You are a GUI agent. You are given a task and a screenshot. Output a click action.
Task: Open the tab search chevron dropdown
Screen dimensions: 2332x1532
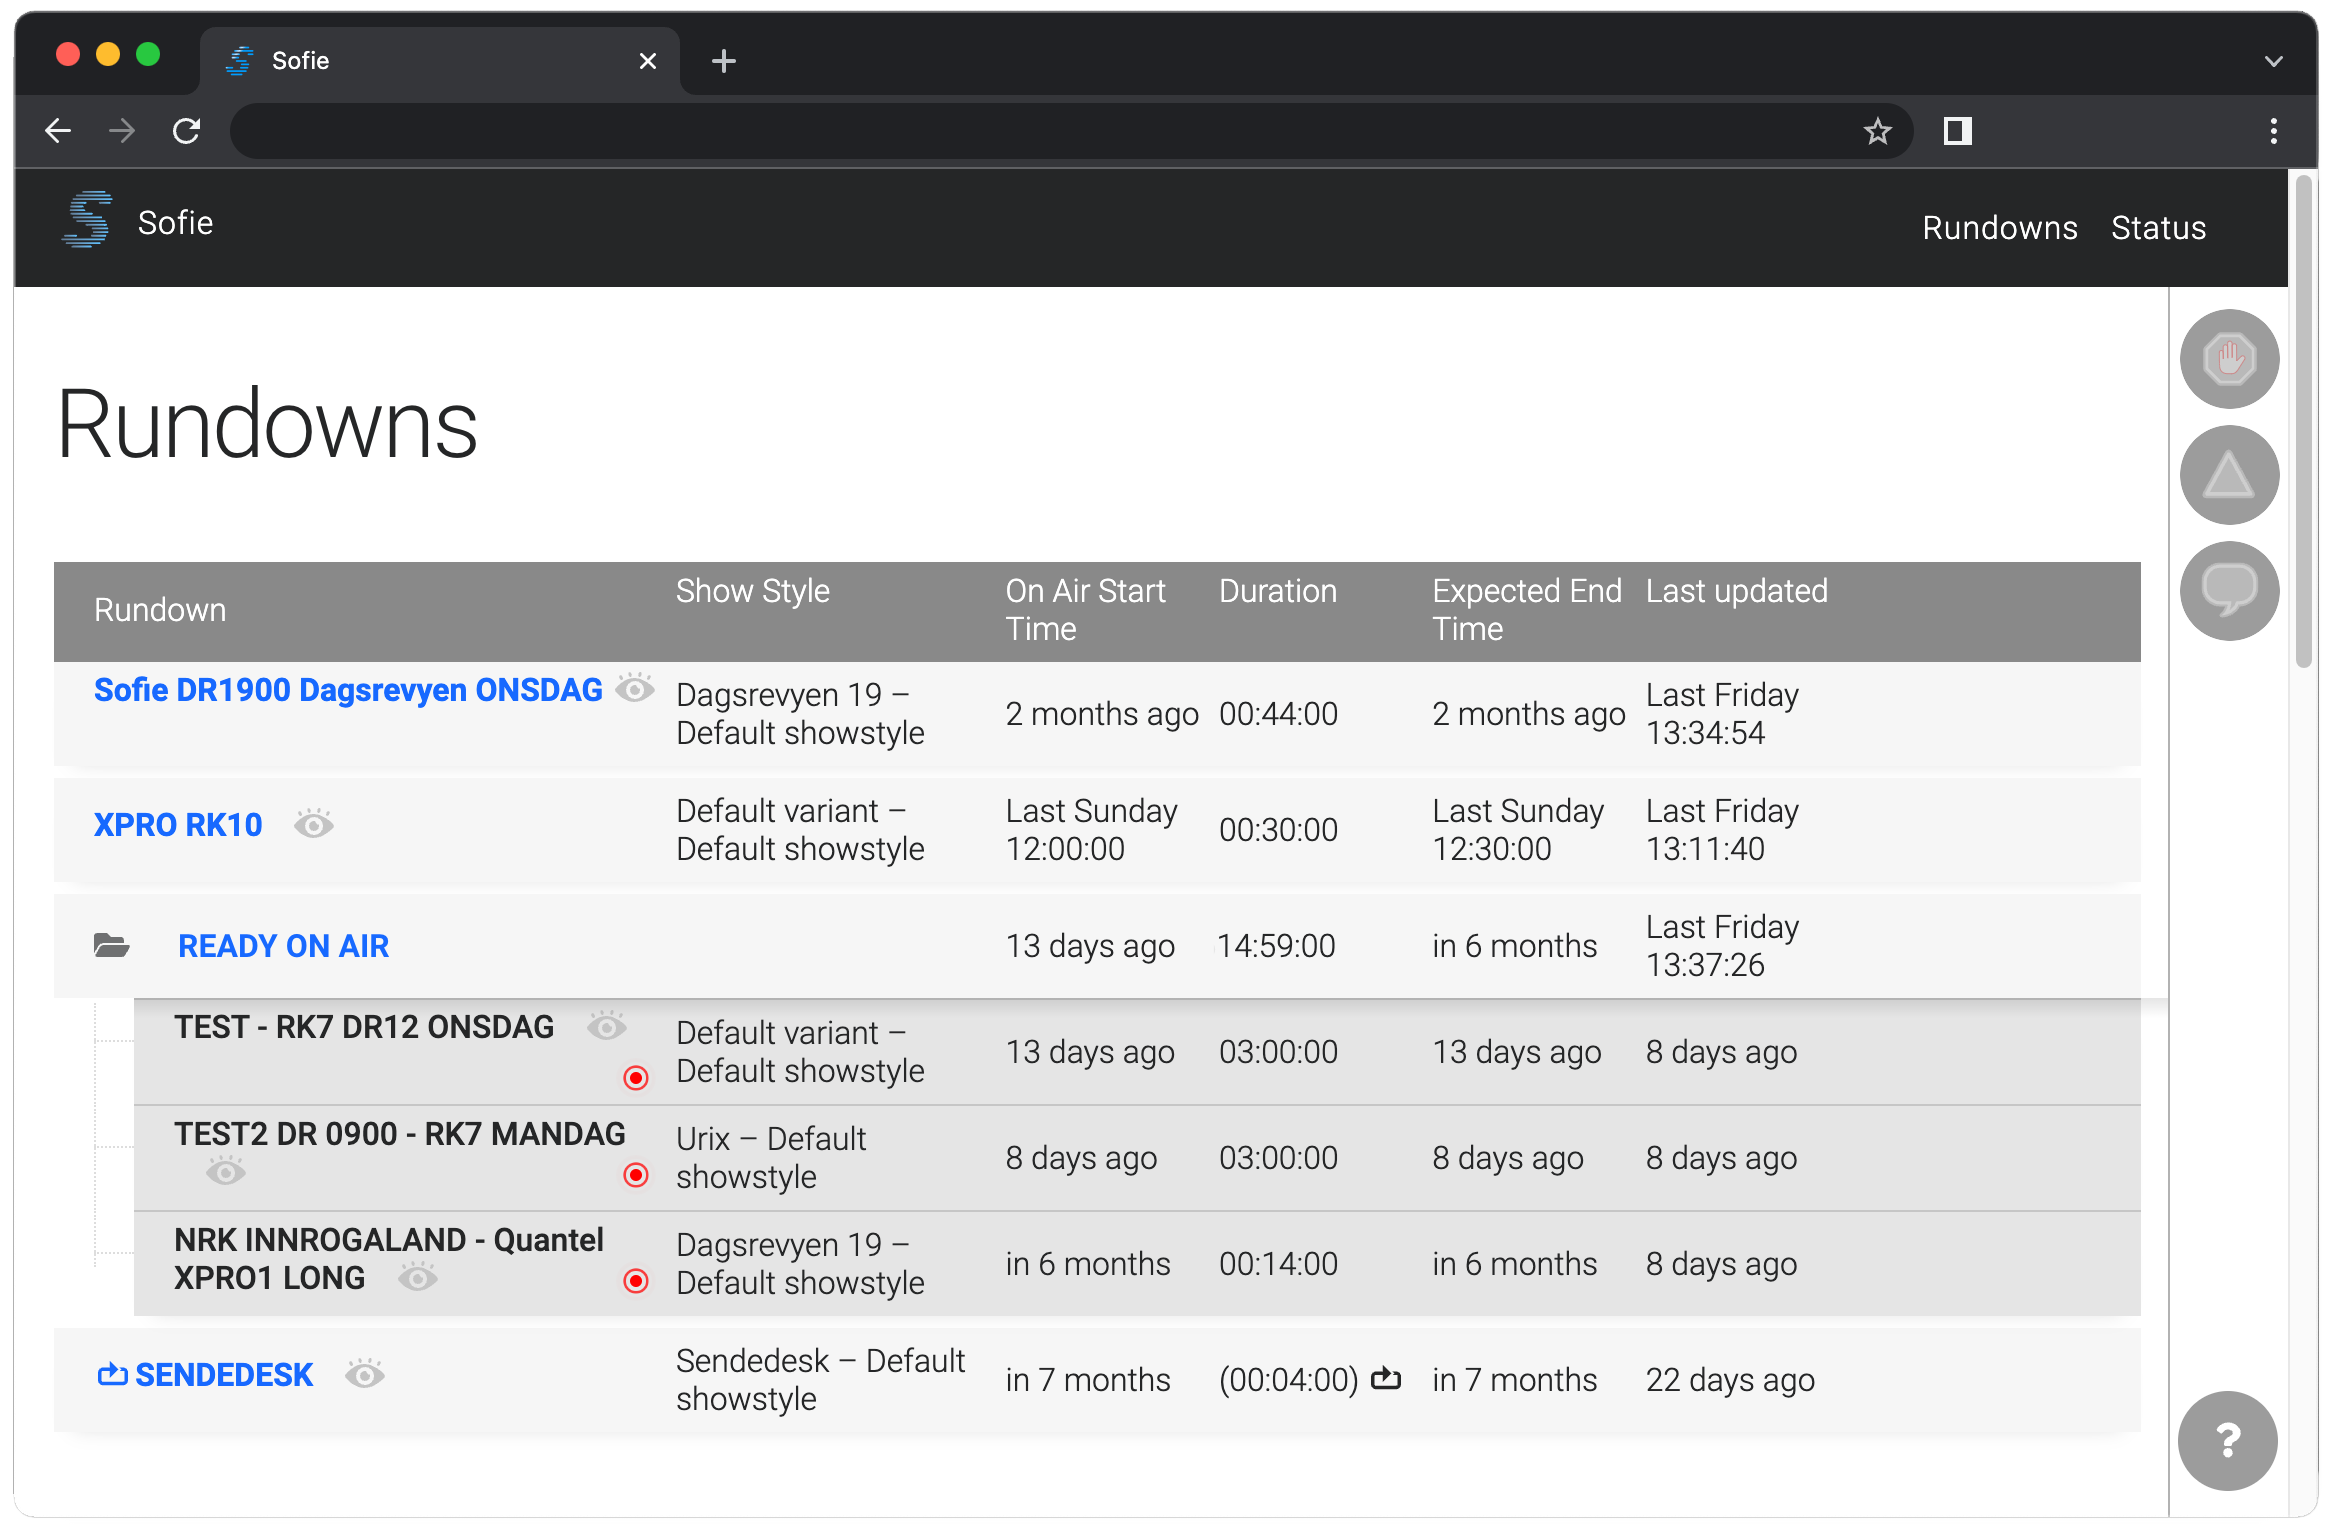click(2273, 62)
